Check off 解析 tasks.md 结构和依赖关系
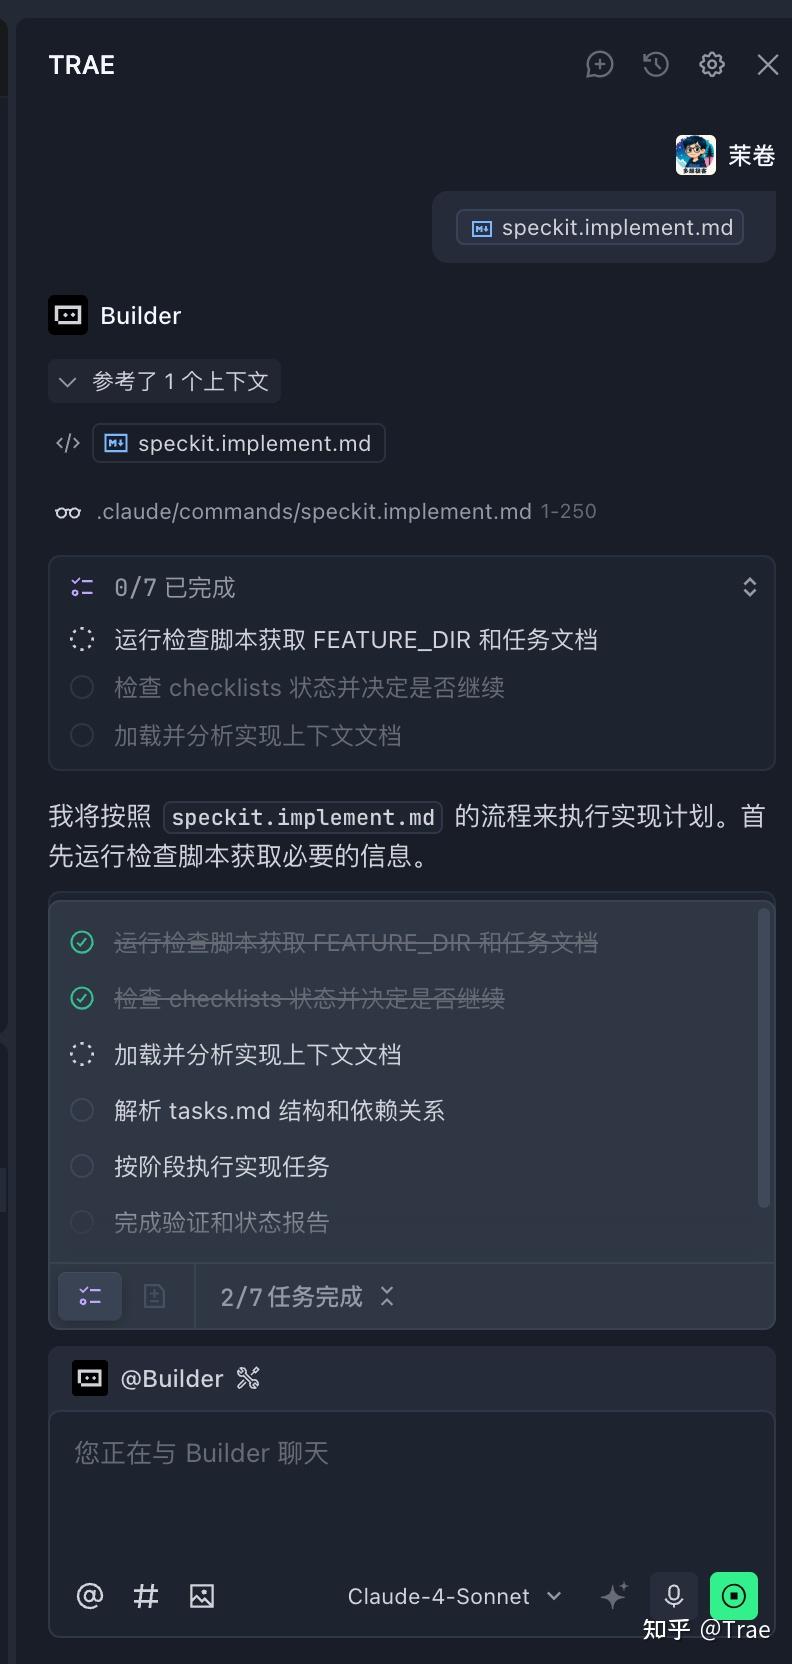The width and height of the screenshot is (792, 1664). (82, 1110)
